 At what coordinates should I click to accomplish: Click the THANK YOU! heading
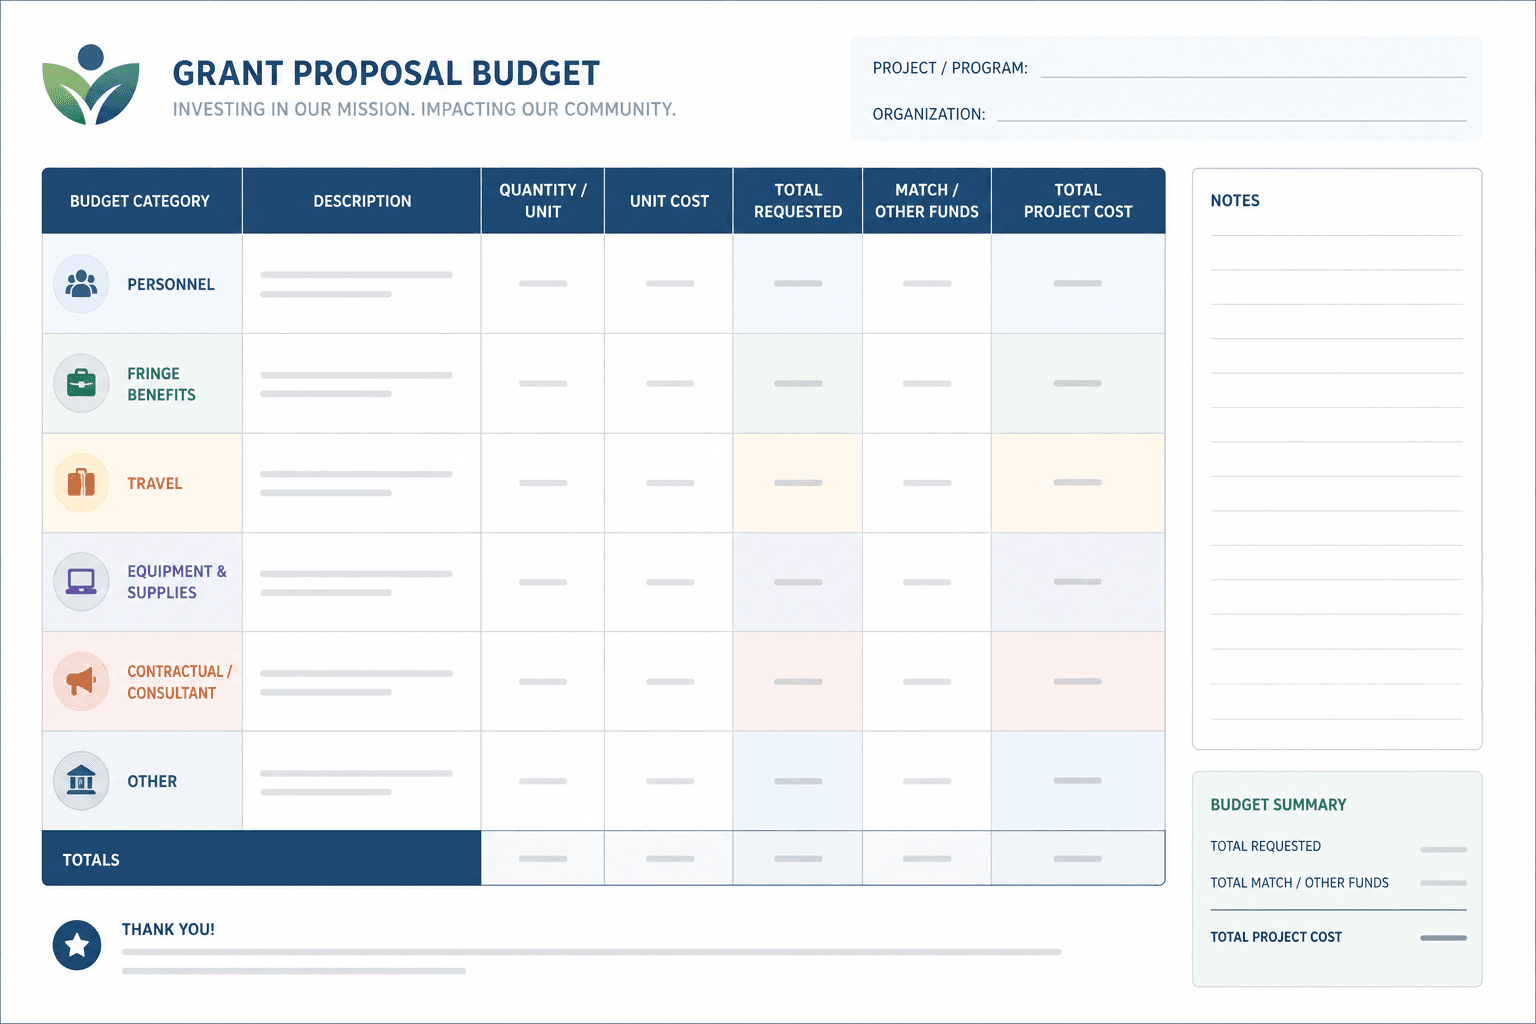click(x=168, y=930)
